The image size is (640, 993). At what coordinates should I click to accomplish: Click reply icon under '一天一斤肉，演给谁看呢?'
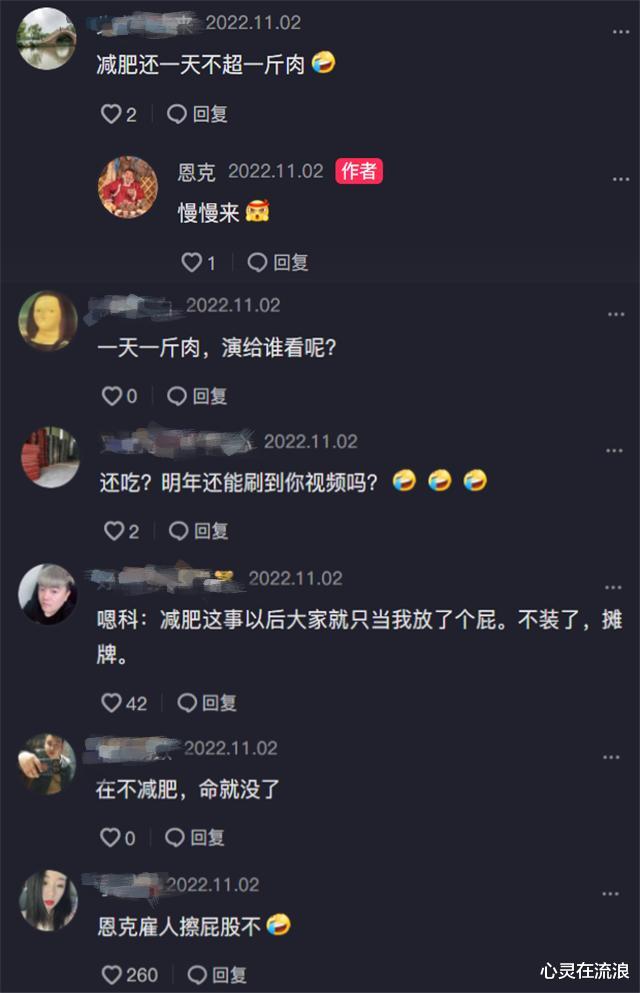[176, 396]
